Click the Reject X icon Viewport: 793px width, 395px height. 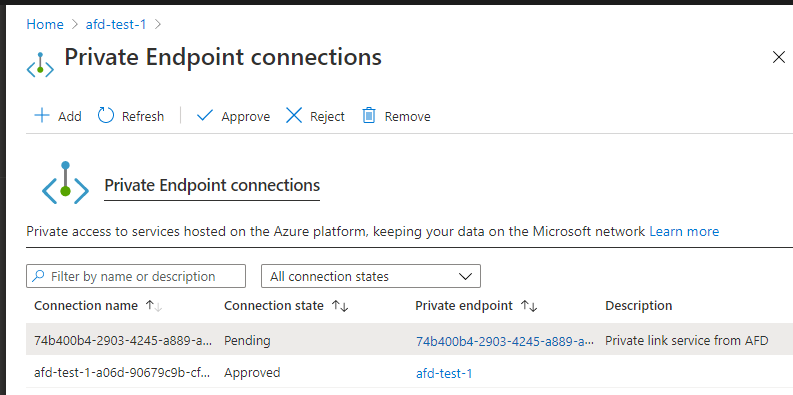[294, 116]
